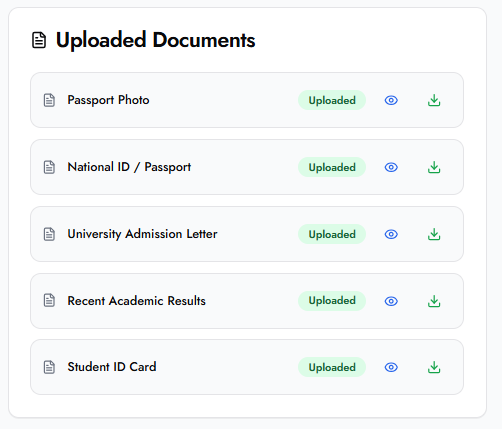502x429 pixels.
Task: Click the Uploaded Documents header icon
Action: [39, 40]
